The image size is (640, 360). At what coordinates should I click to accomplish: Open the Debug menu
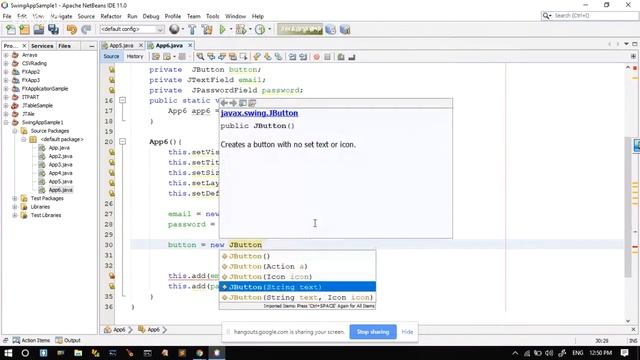[x=151, y=16]
